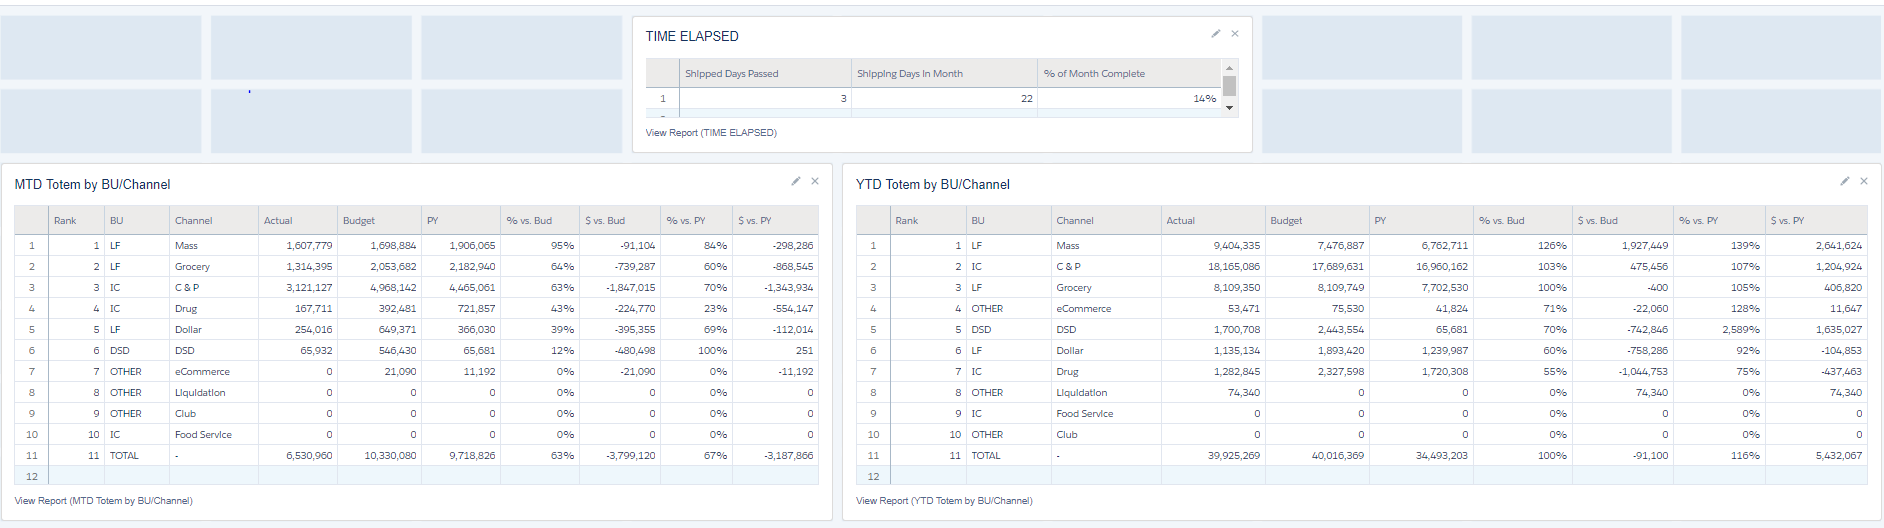
Task: Click the pencil icon on MTD Totem widget
Action: (x=796, y=181)
